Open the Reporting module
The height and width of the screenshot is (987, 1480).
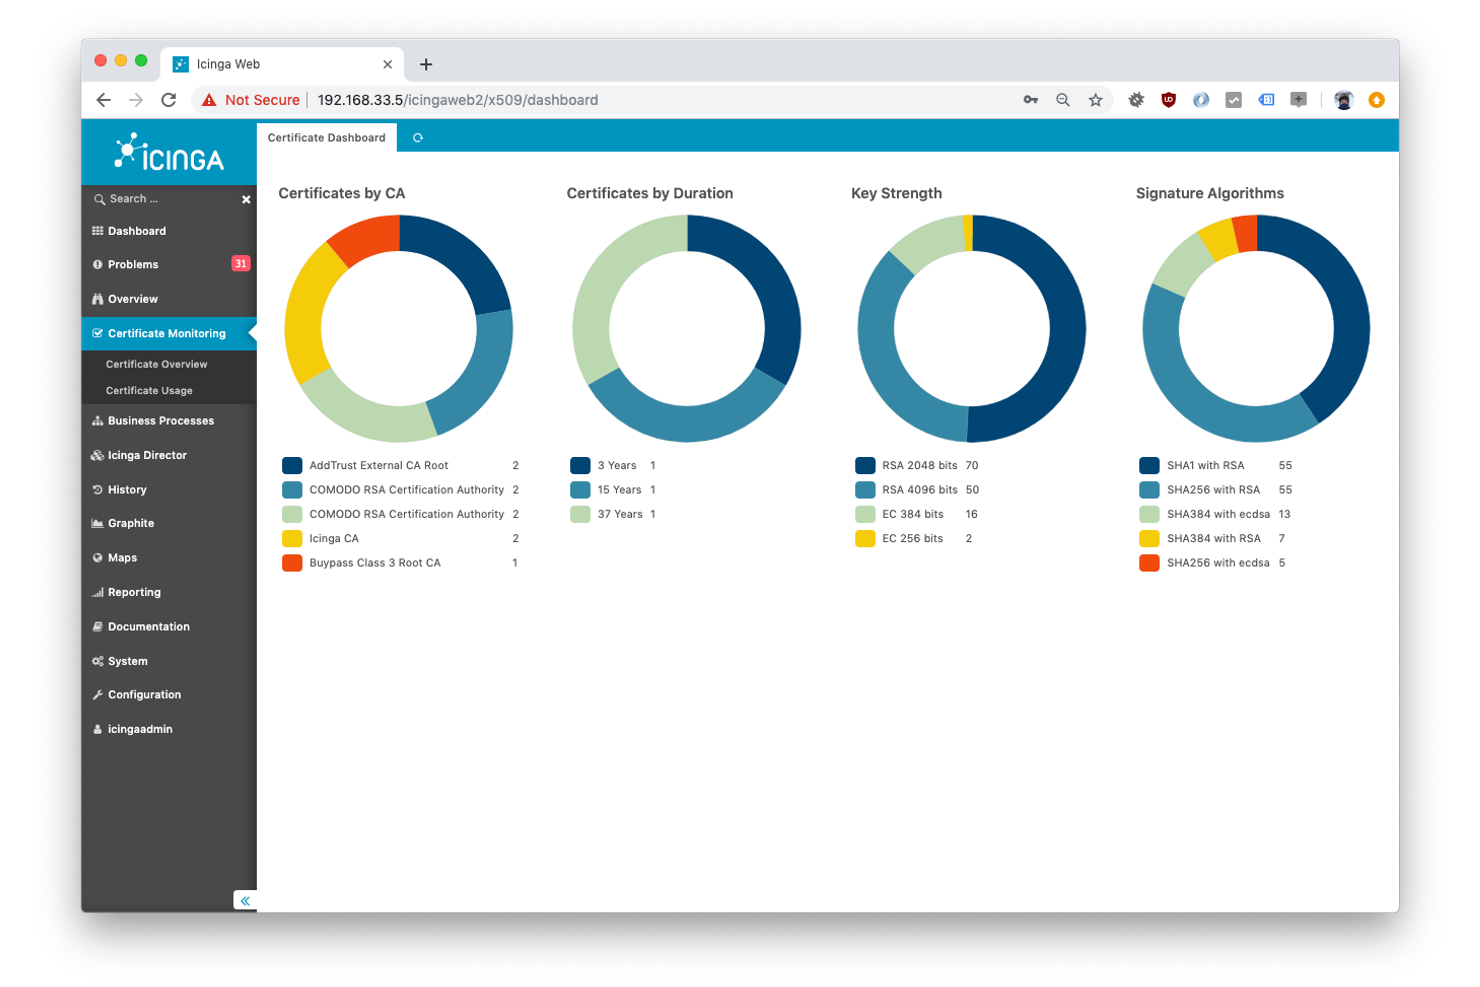click(134, 592)
